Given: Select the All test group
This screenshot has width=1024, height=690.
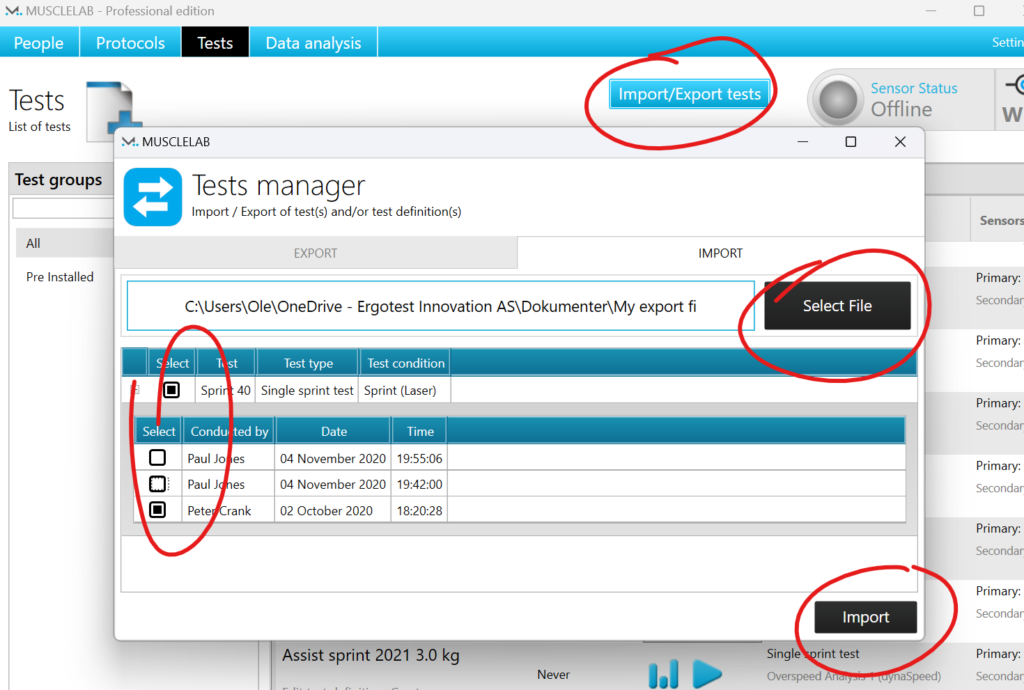Looking at the screenshot, I should click(65, 243).
